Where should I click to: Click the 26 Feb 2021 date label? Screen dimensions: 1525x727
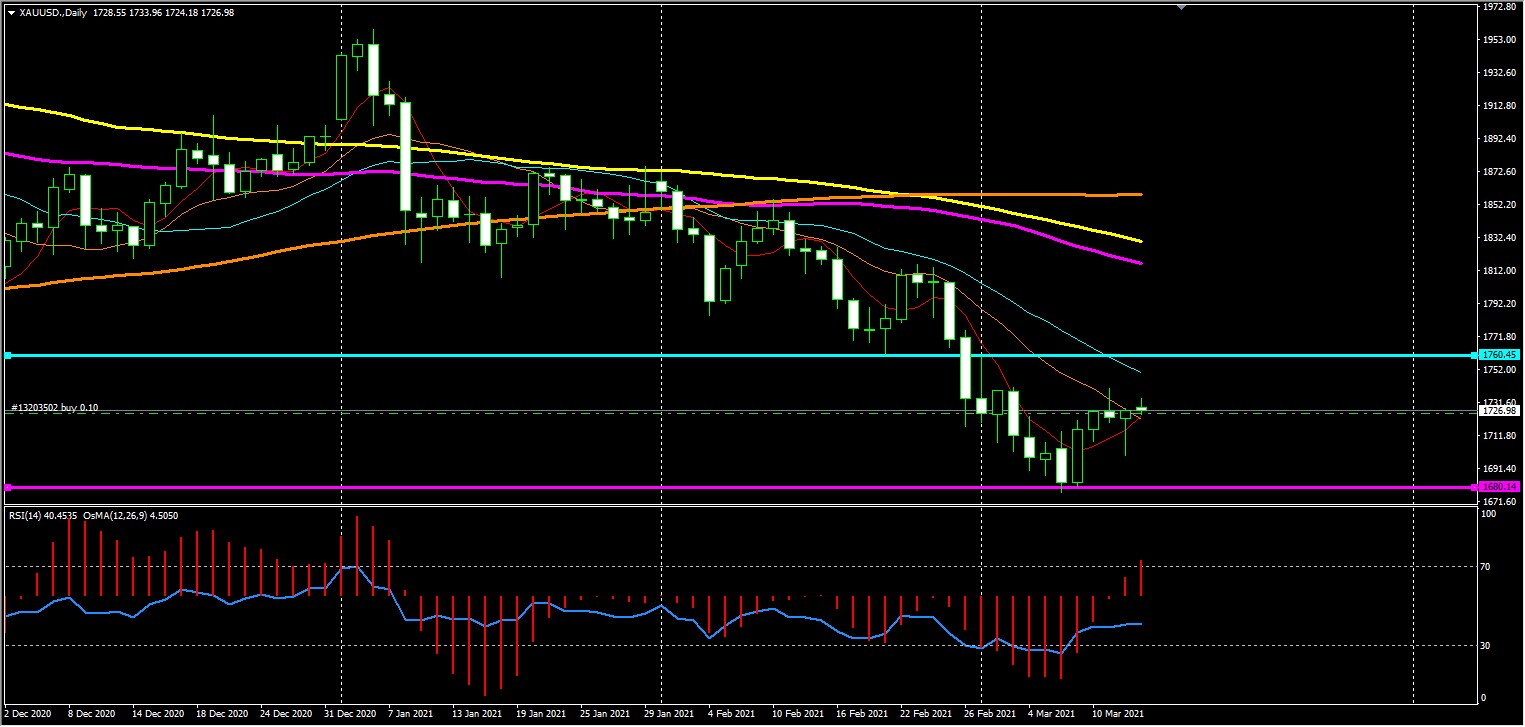pos(988,715)
